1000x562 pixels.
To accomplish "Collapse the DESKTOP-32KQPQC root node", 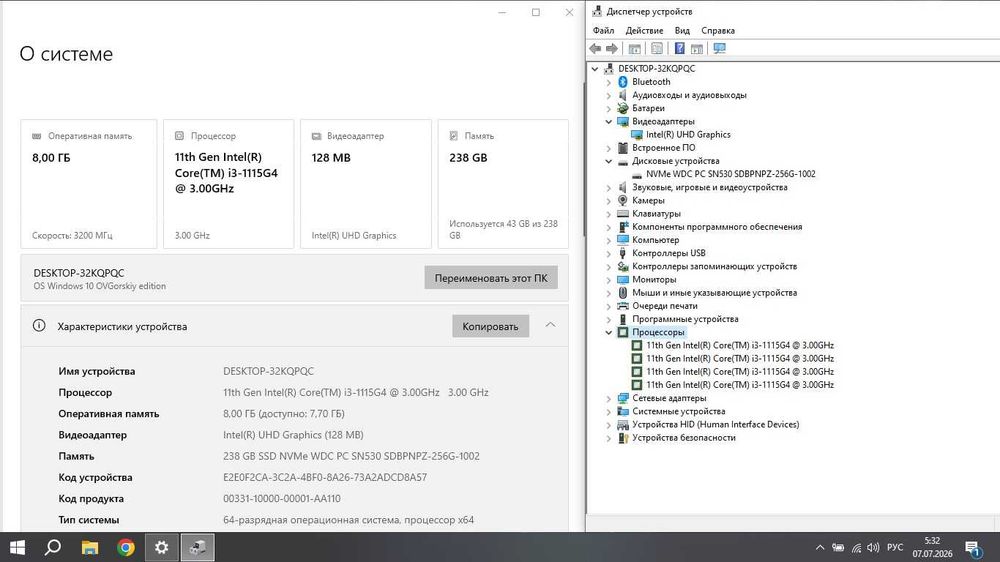I will pos(595,68).
